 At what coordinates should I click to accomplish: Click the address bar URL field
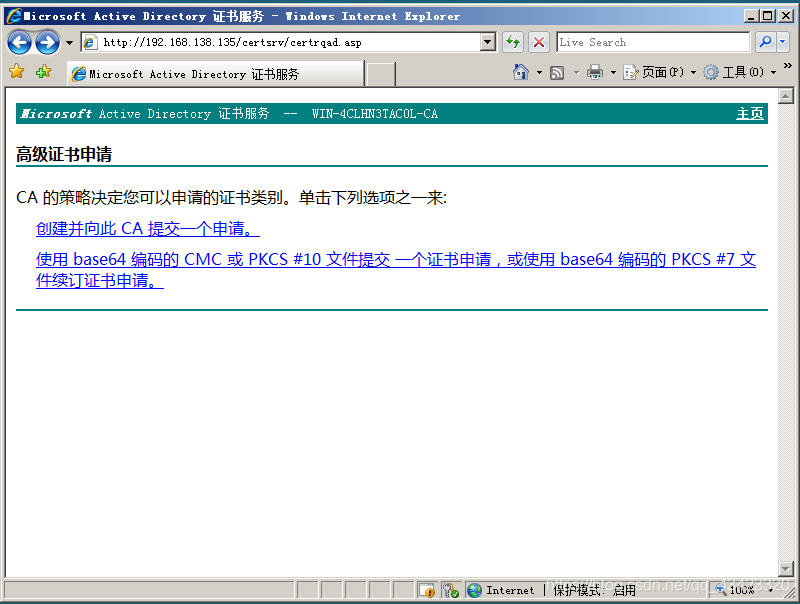281,42
